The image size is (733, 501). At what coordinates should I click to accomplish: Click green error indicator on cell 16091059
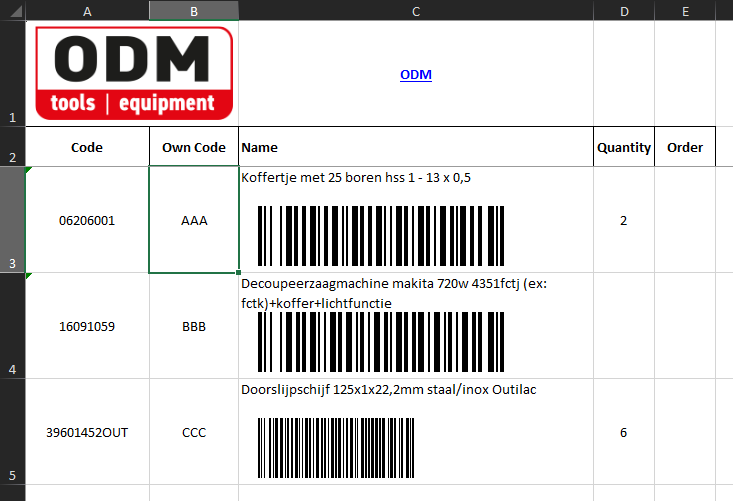coord(29,276)
